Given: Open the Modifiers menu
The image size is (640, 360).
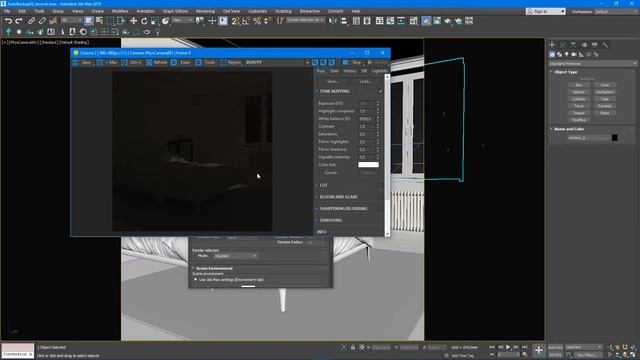Looking at the screenshot, I should coord(120,11).
